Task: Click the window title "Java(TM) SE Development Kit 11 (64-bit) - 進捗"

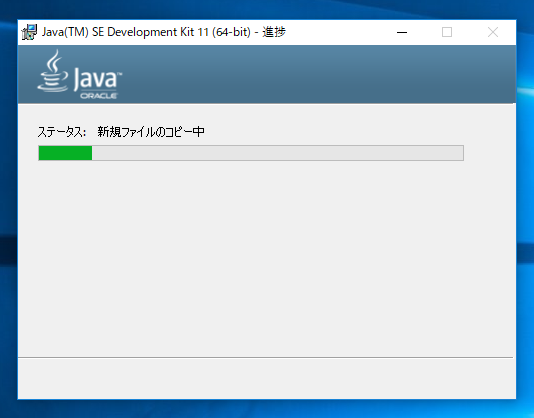Action: (x=164, y=32)
